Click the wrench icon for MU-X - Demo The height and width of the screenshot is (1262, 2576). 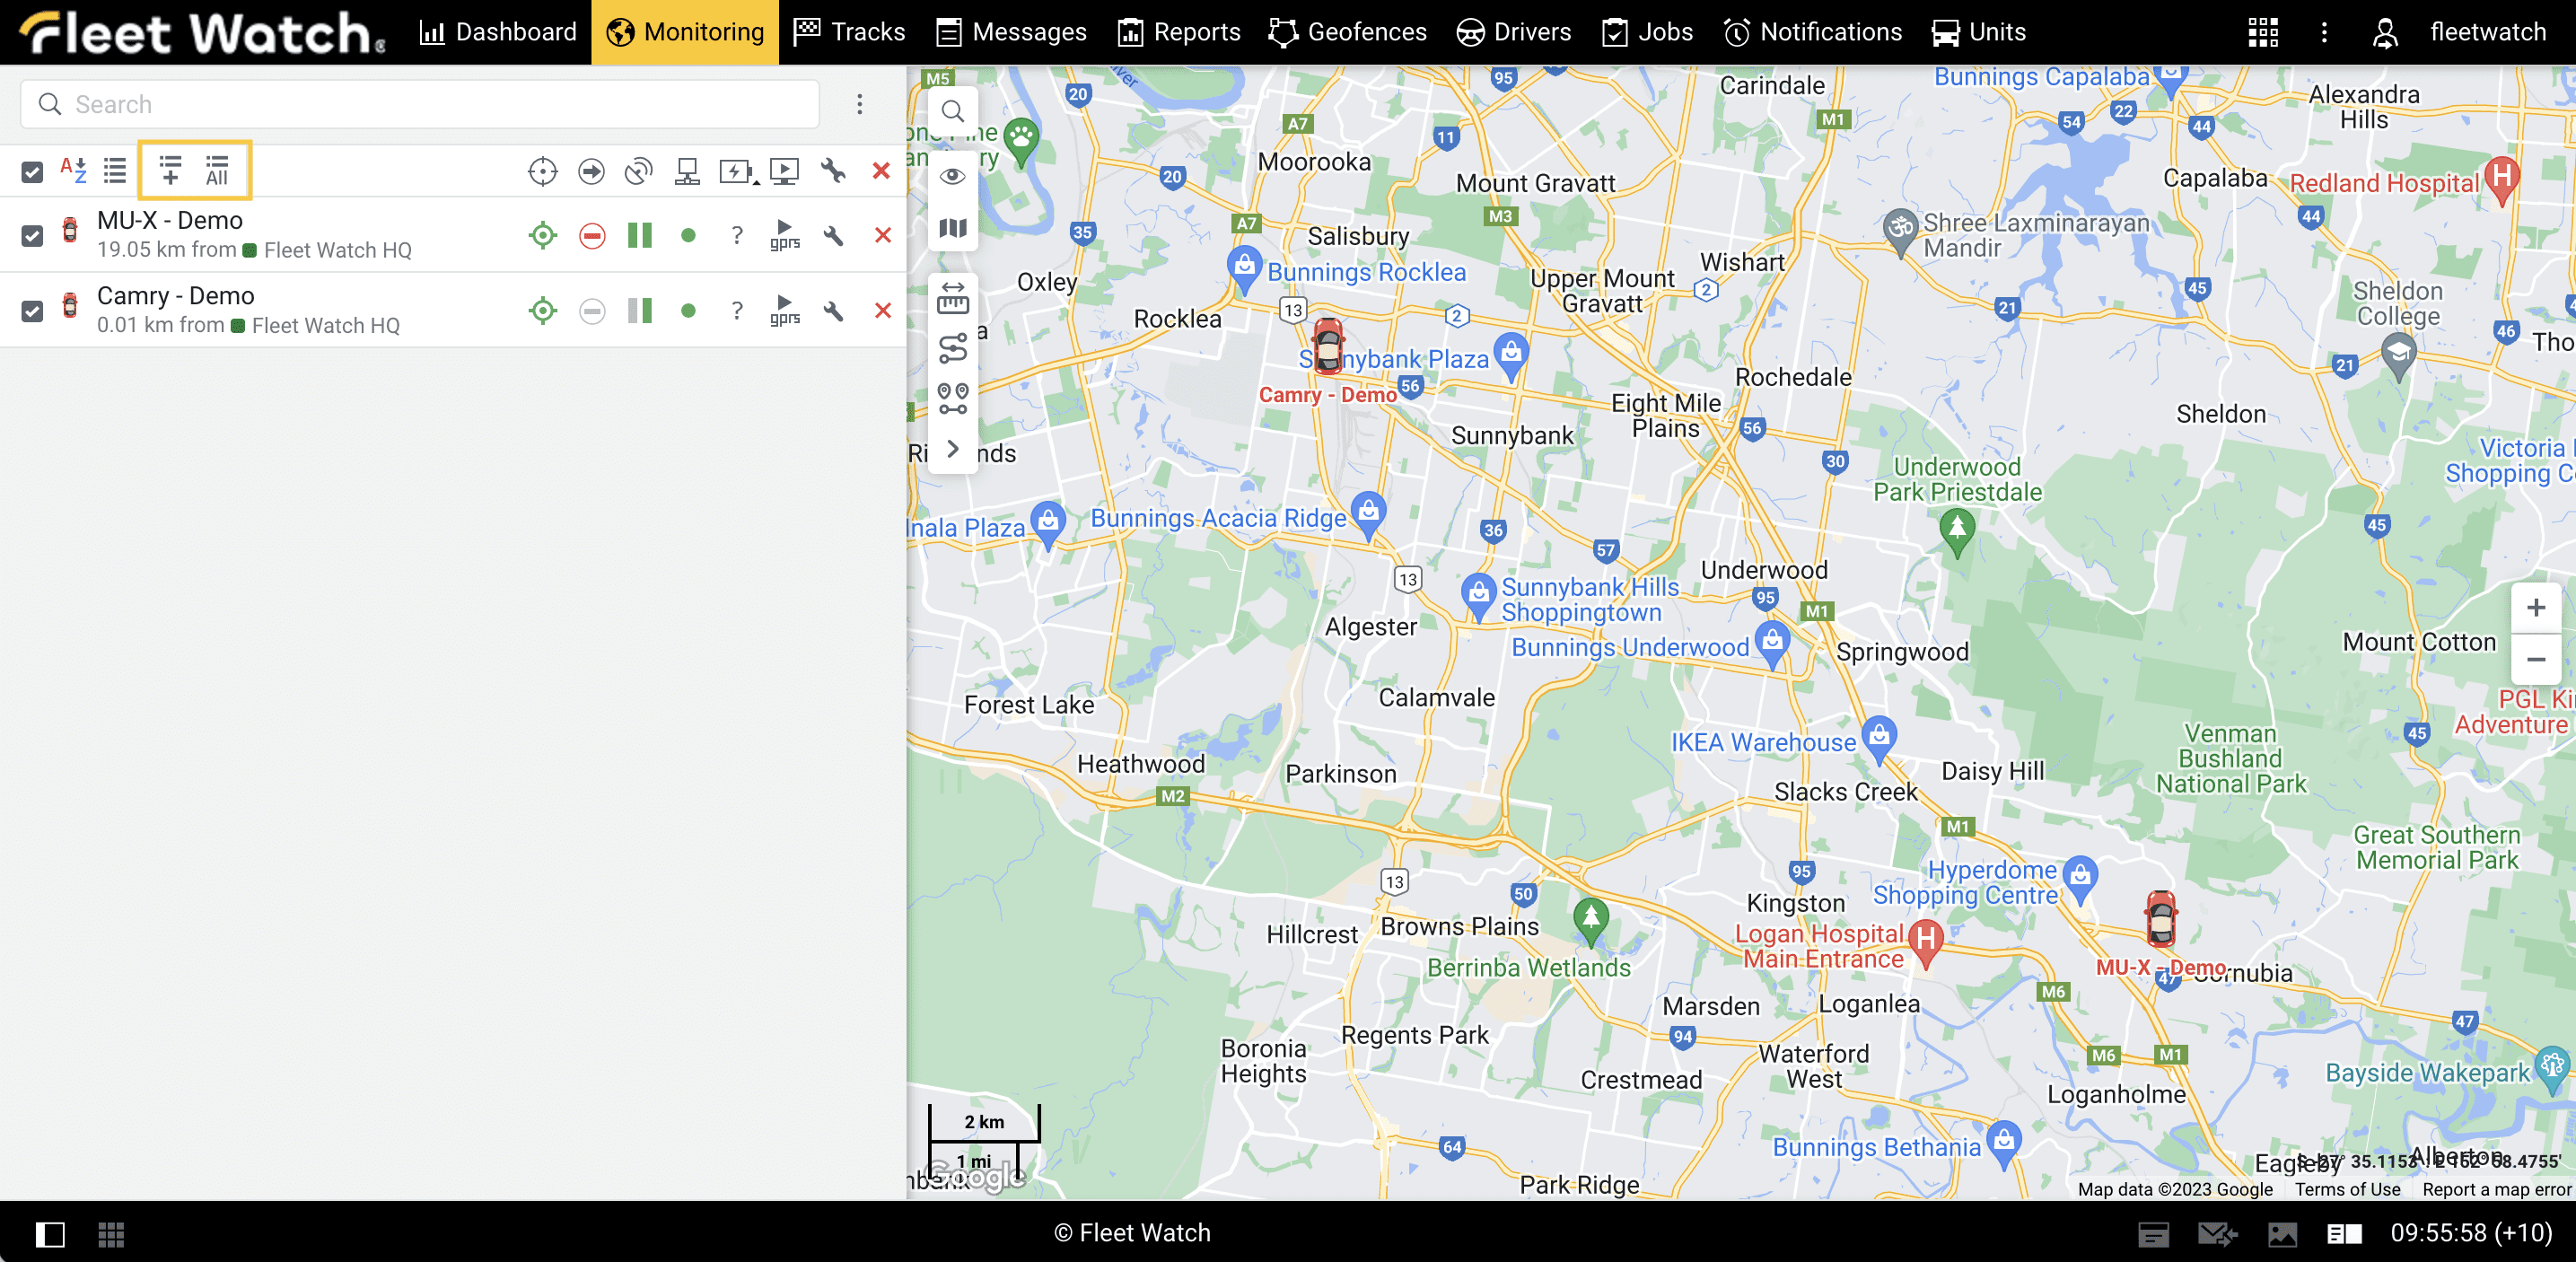(x=833, y=236)
